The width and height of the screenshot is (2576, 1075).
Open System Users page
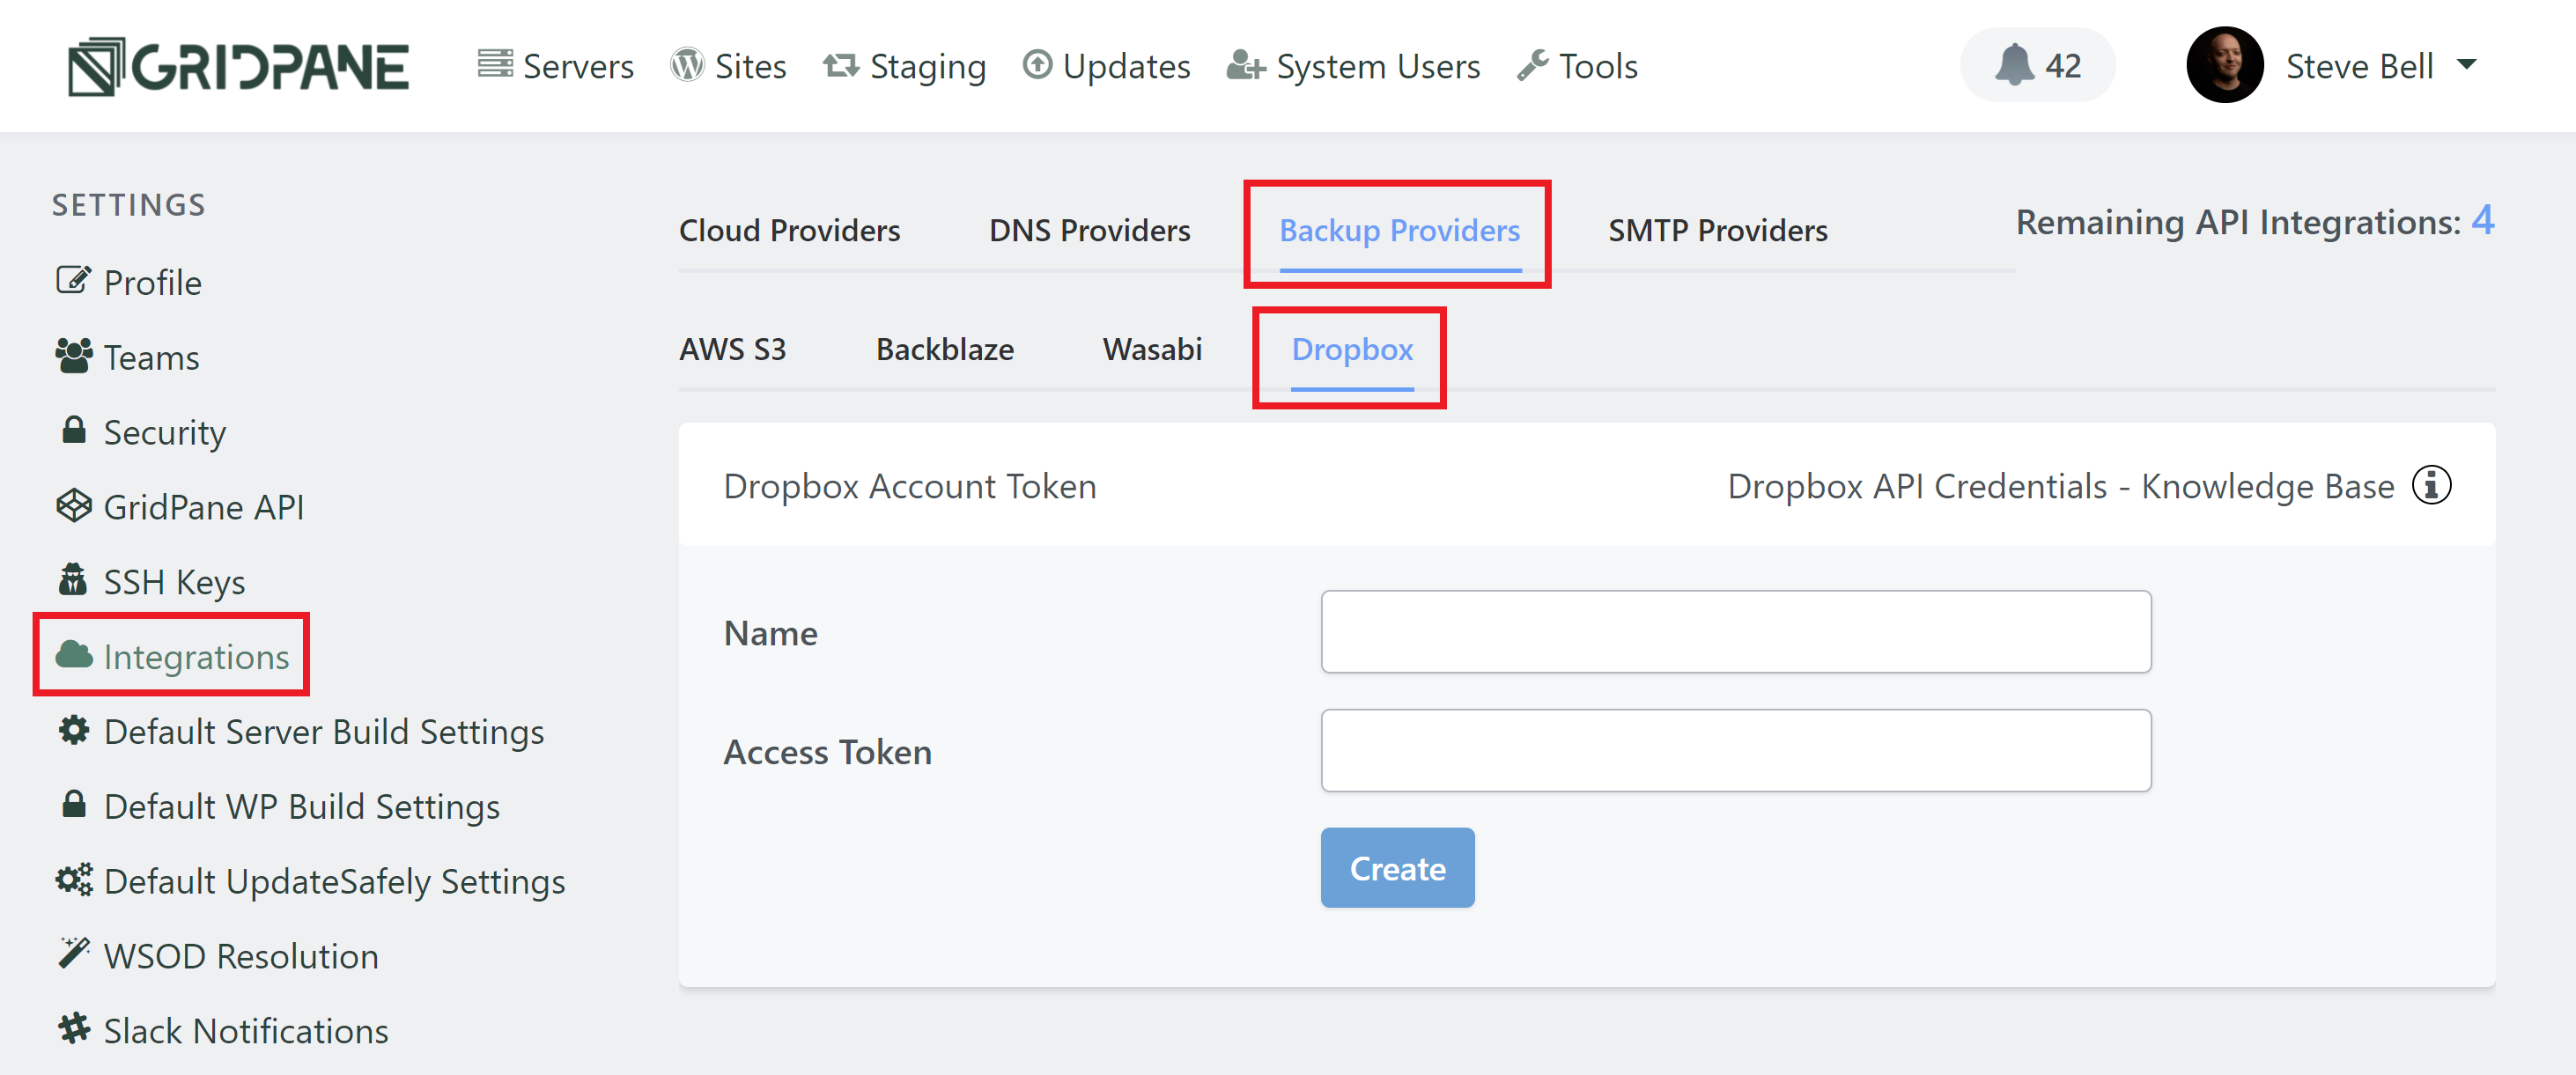point(1353,66)
